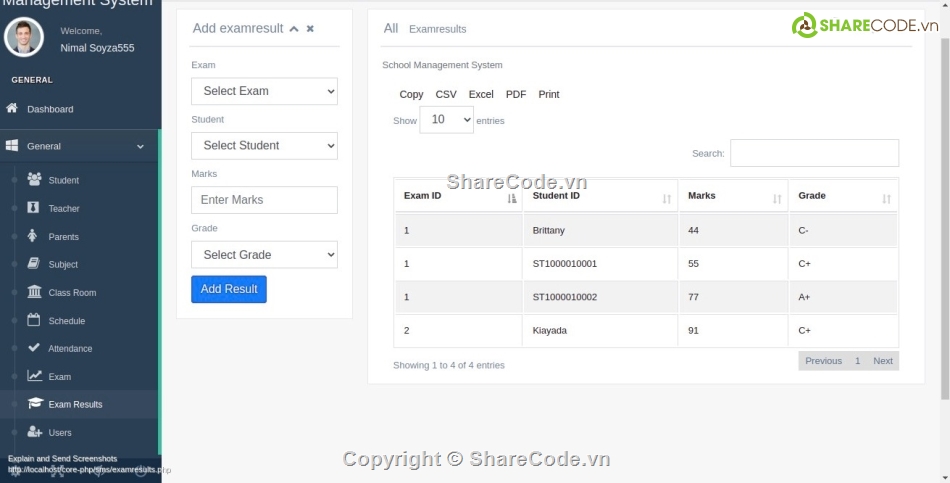Click the Student icon in sidebar
Screen dimensions: 950x483
tap(35, 180)
